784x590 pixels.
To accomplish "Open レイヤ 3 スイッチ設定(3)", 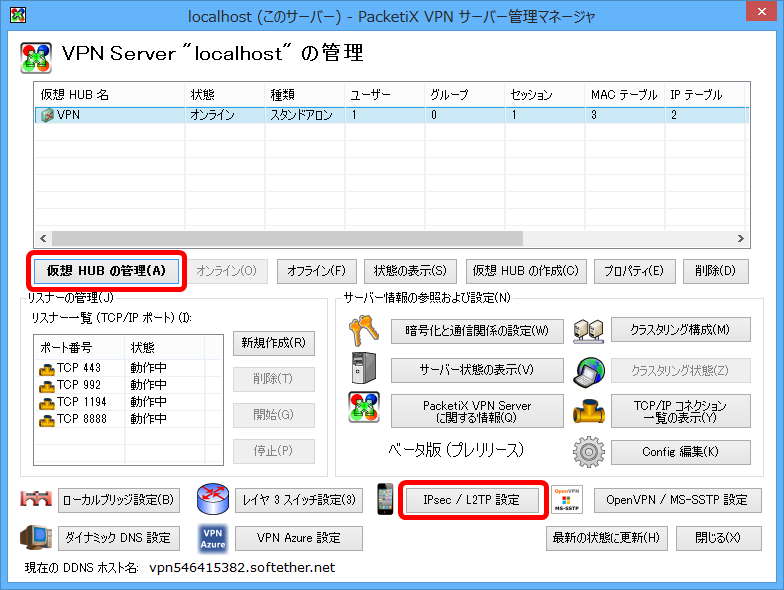I will tap(299, 500).
